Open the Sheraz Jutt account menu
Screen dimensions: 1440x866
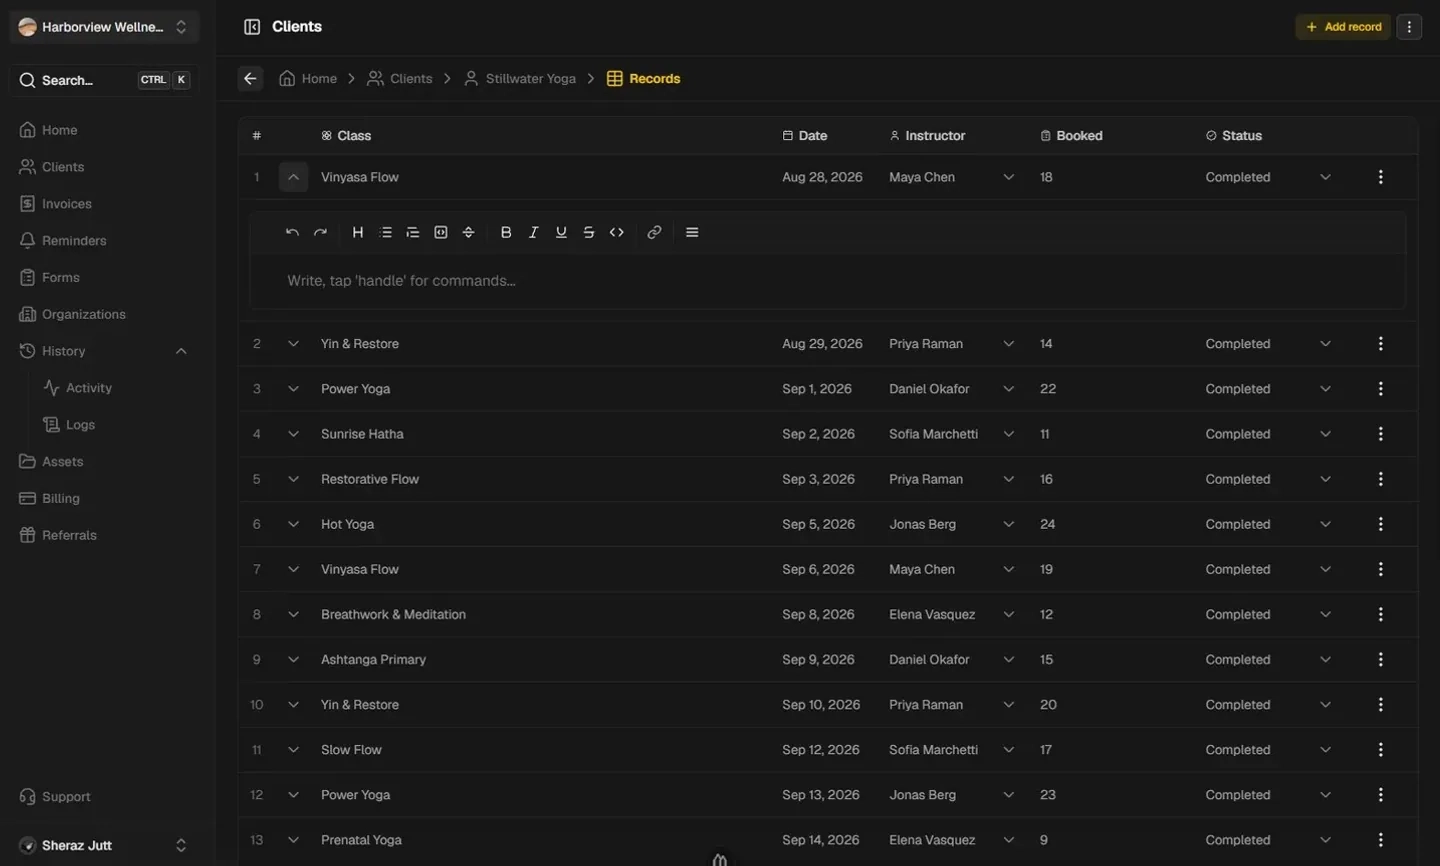click(105, 845)
